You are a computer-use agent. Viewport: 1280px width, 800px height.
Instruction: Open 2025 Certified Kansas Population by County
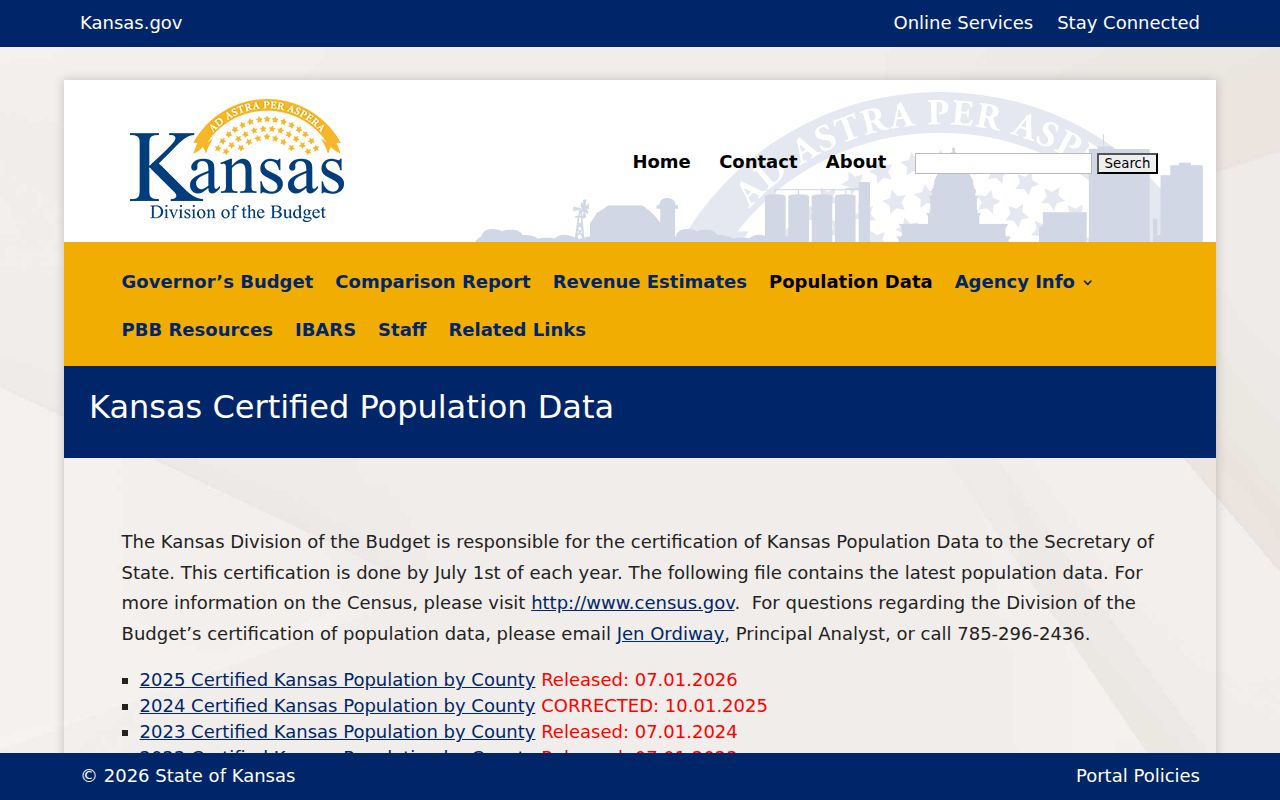point(337,680)
